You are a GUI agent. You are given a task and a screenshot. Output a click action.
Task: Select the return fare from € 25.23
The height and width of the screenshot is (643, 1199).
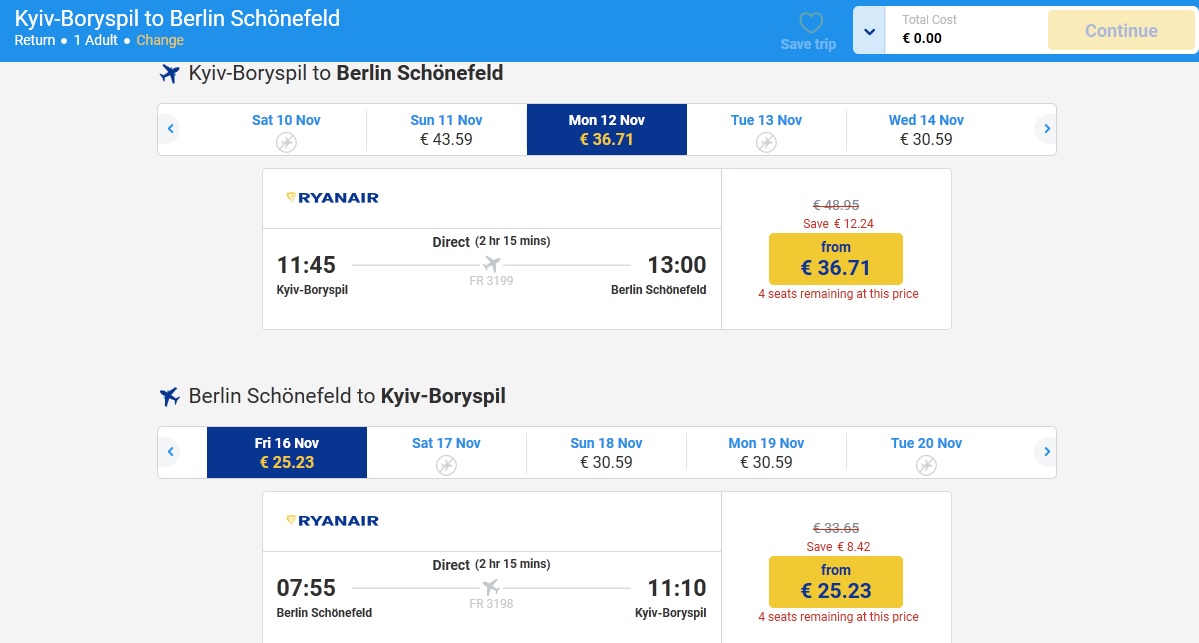[835, 582]
